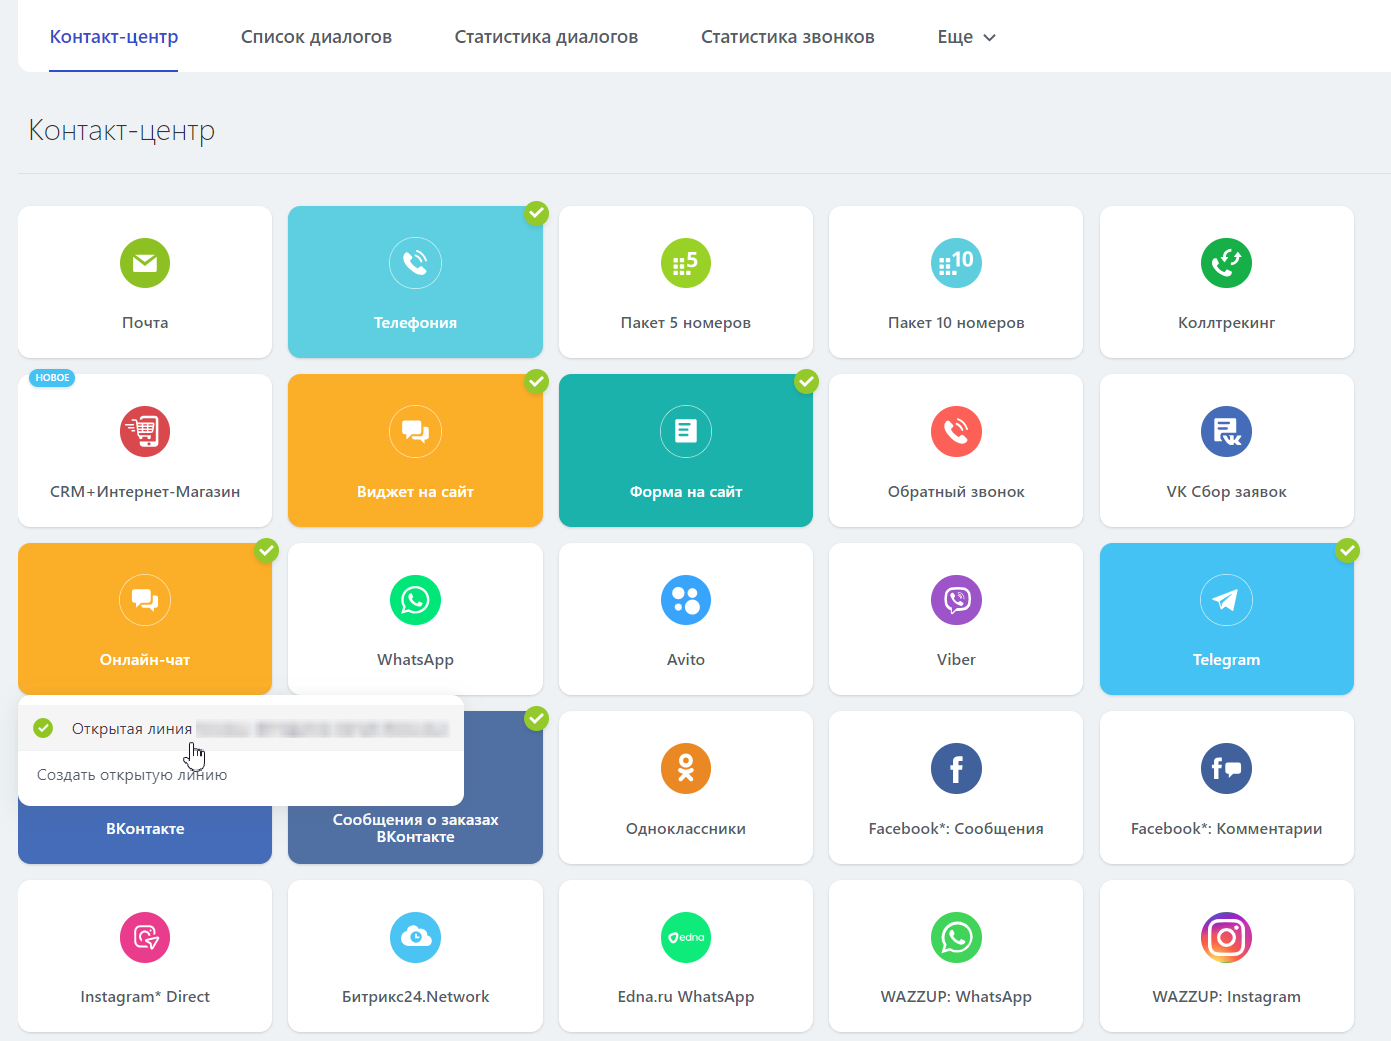This screenshot has width=1391, height=1041.
Task: Open the Коллтрекинг call tracking icon
Action: pyautogui.click(x=1226, y=263)
